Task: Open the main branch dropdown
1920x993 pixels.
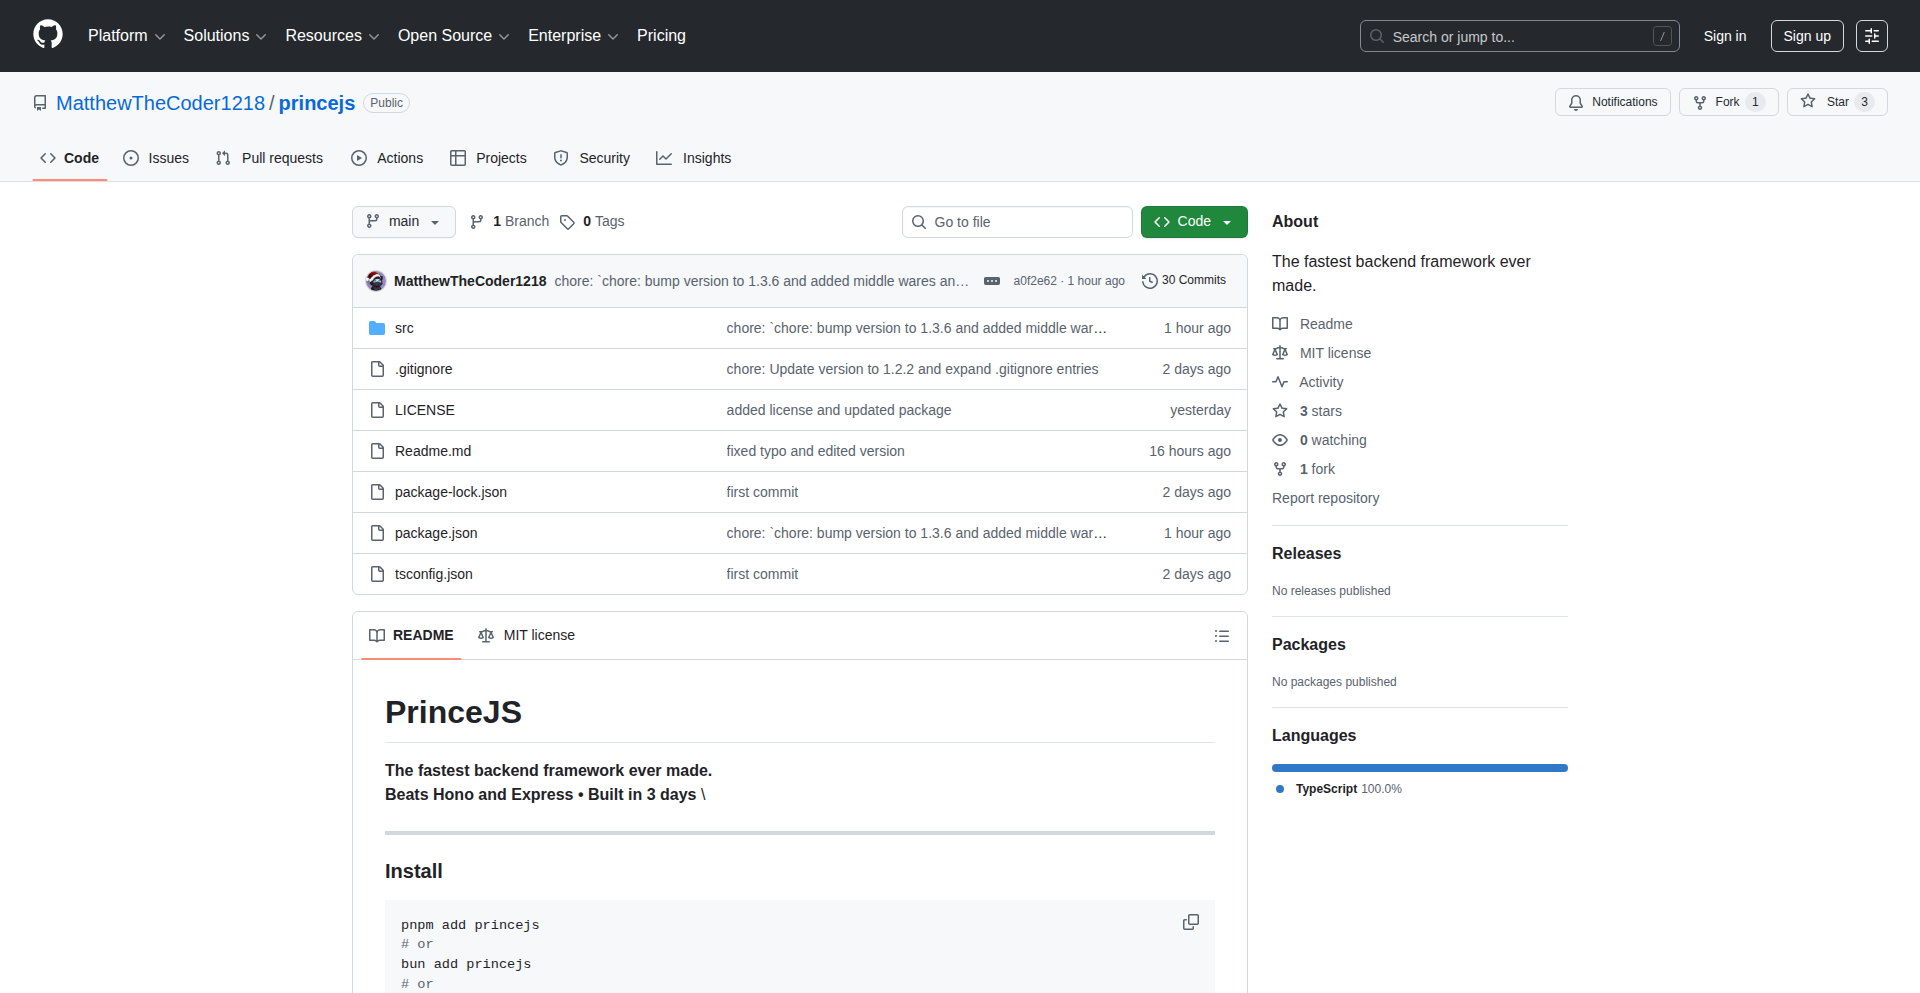Action: (x=403, y=222)
